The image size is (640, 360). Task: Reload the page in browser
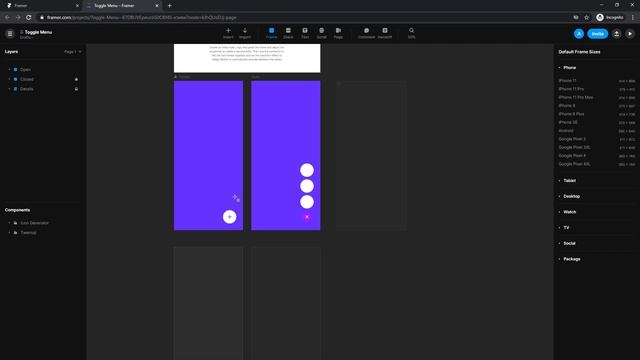pos(29,18)
